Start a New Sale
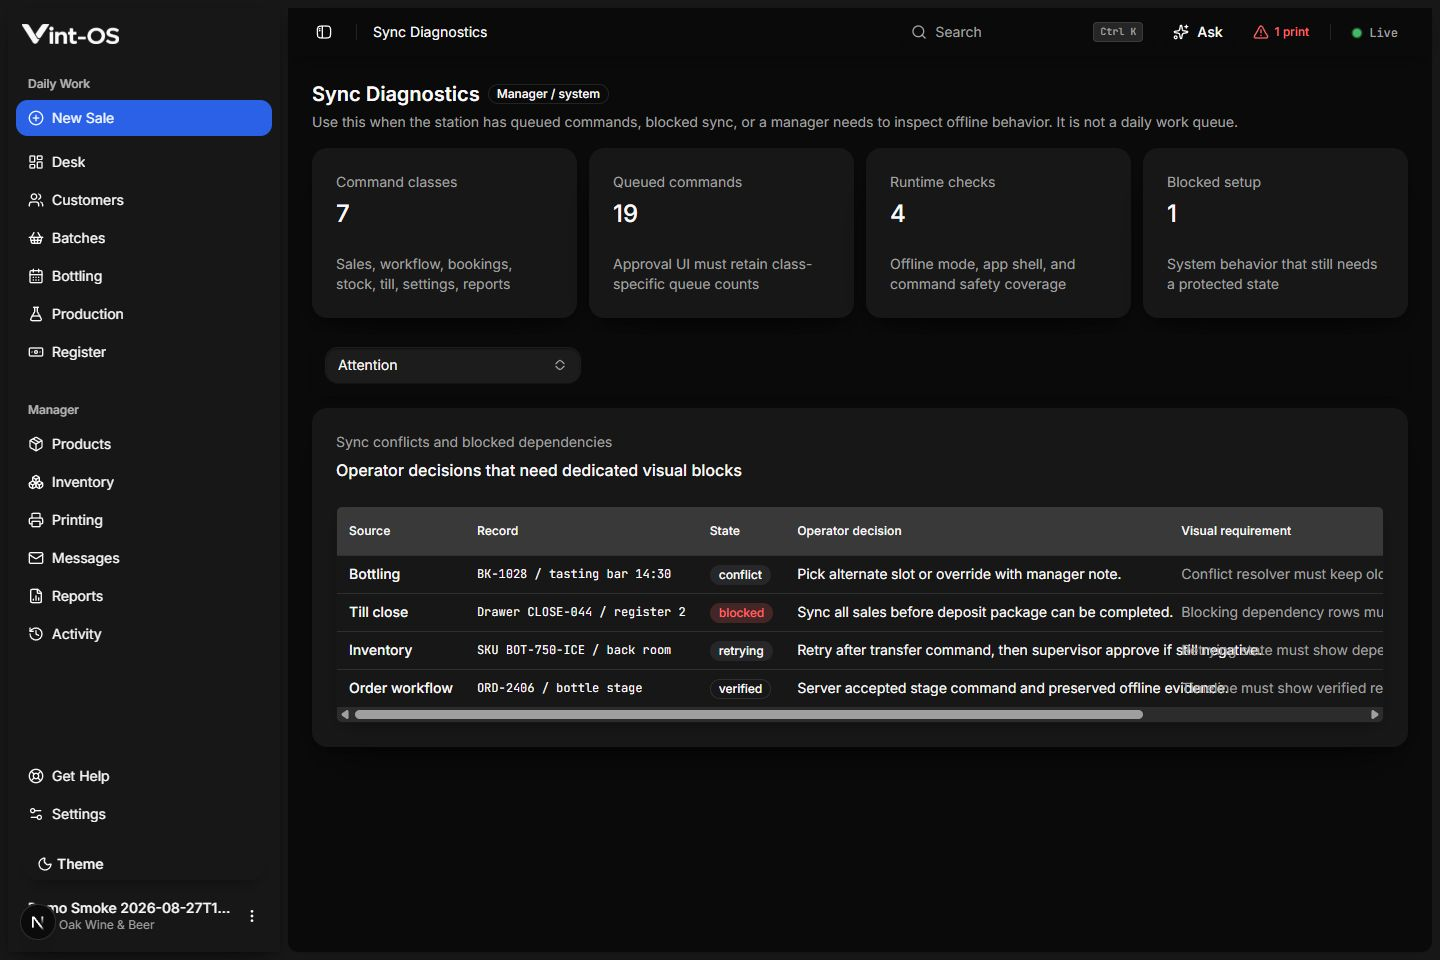The width and height of the screenshot is (1440, 960). click(x=144, y=118)
